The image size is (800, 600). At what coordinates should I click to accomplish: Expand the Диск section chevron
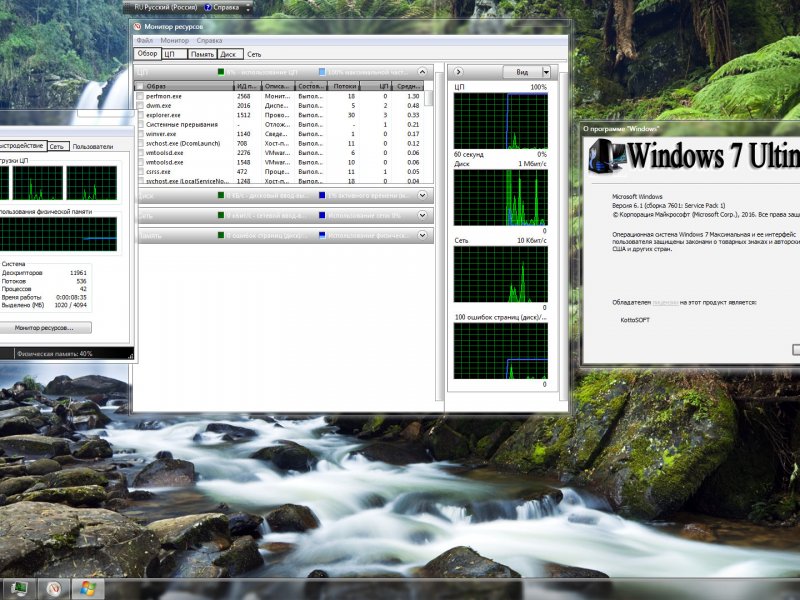tap(422, 195)
